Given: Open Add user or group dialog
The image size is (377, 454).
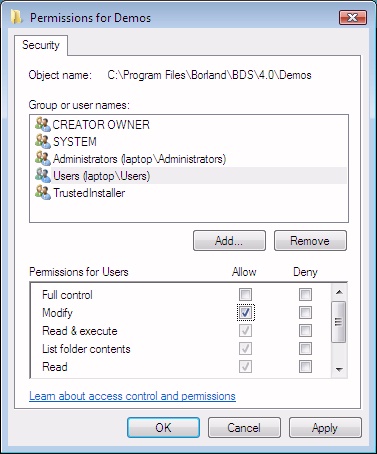Looking at the screenshot, I should (229, 240).
